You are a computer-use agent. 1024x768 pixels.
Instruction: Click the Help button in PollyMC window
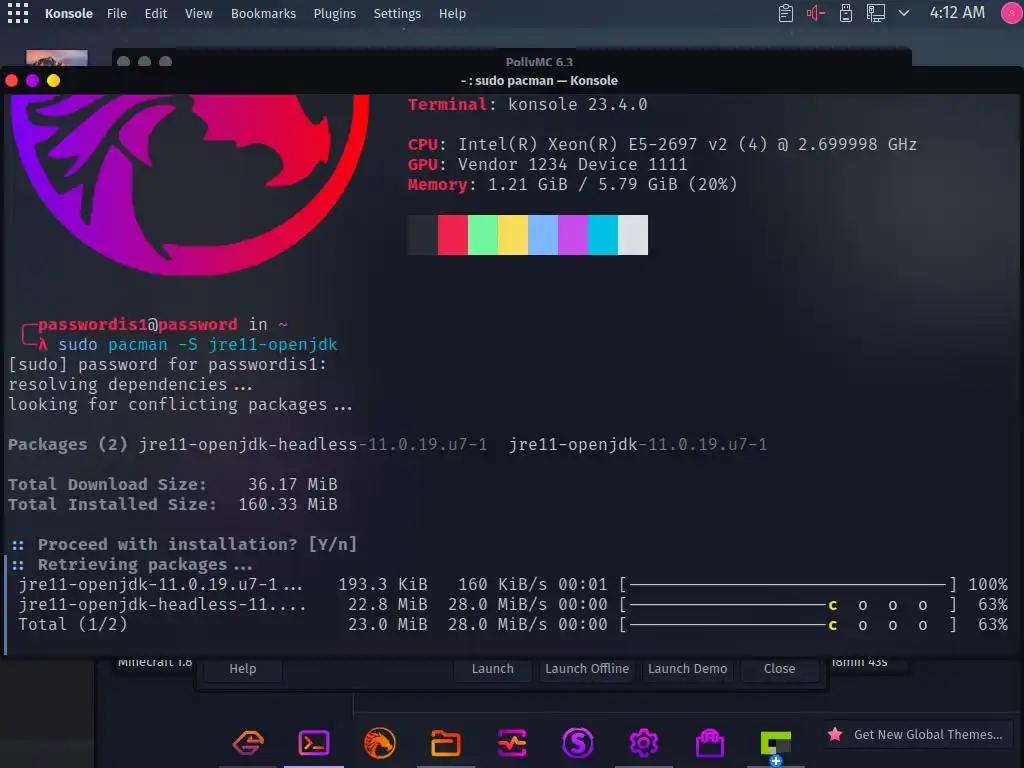[x=243, y=668]
